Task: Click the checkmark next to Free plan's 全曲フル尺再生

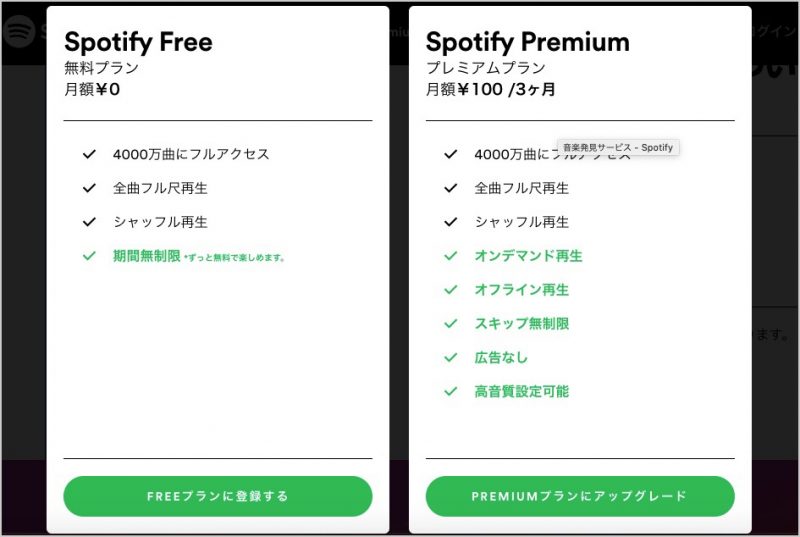Action: (x=89, y=188)
